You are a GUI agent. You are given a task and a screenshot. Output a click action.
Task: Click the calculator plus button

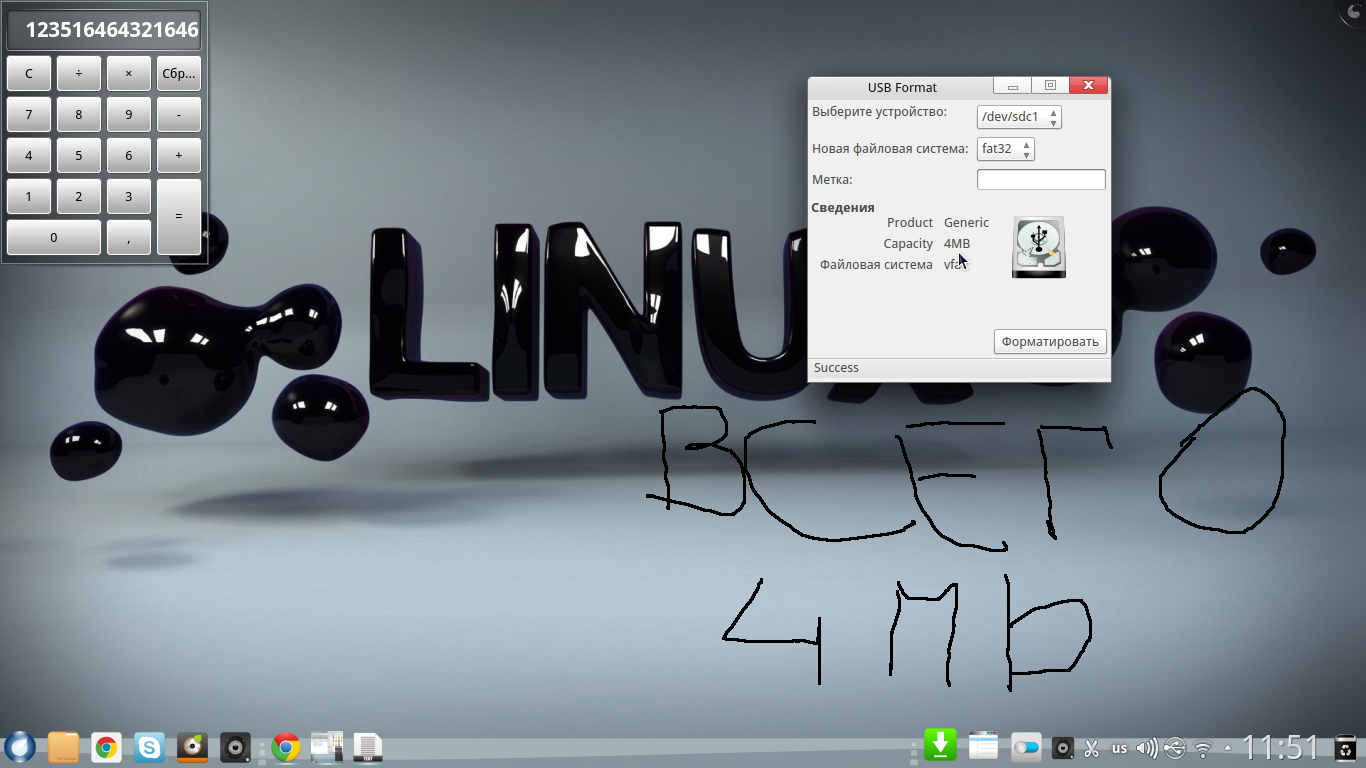pyautogui.click(x=179, y=155)
